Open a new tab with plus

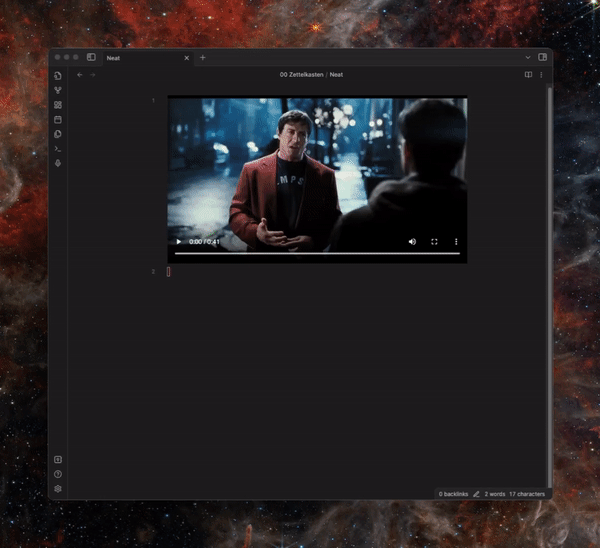[x=203, y=57]
